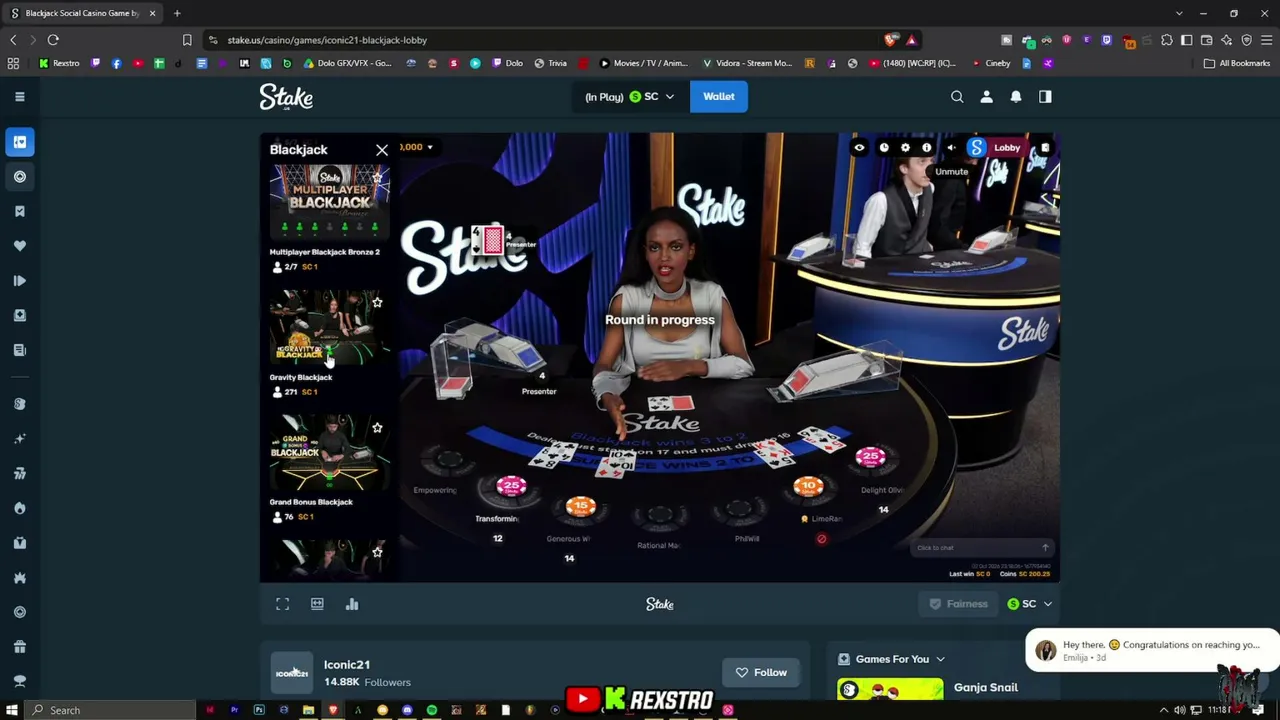Enter fullscreen game mode

[x=283, y=604]
